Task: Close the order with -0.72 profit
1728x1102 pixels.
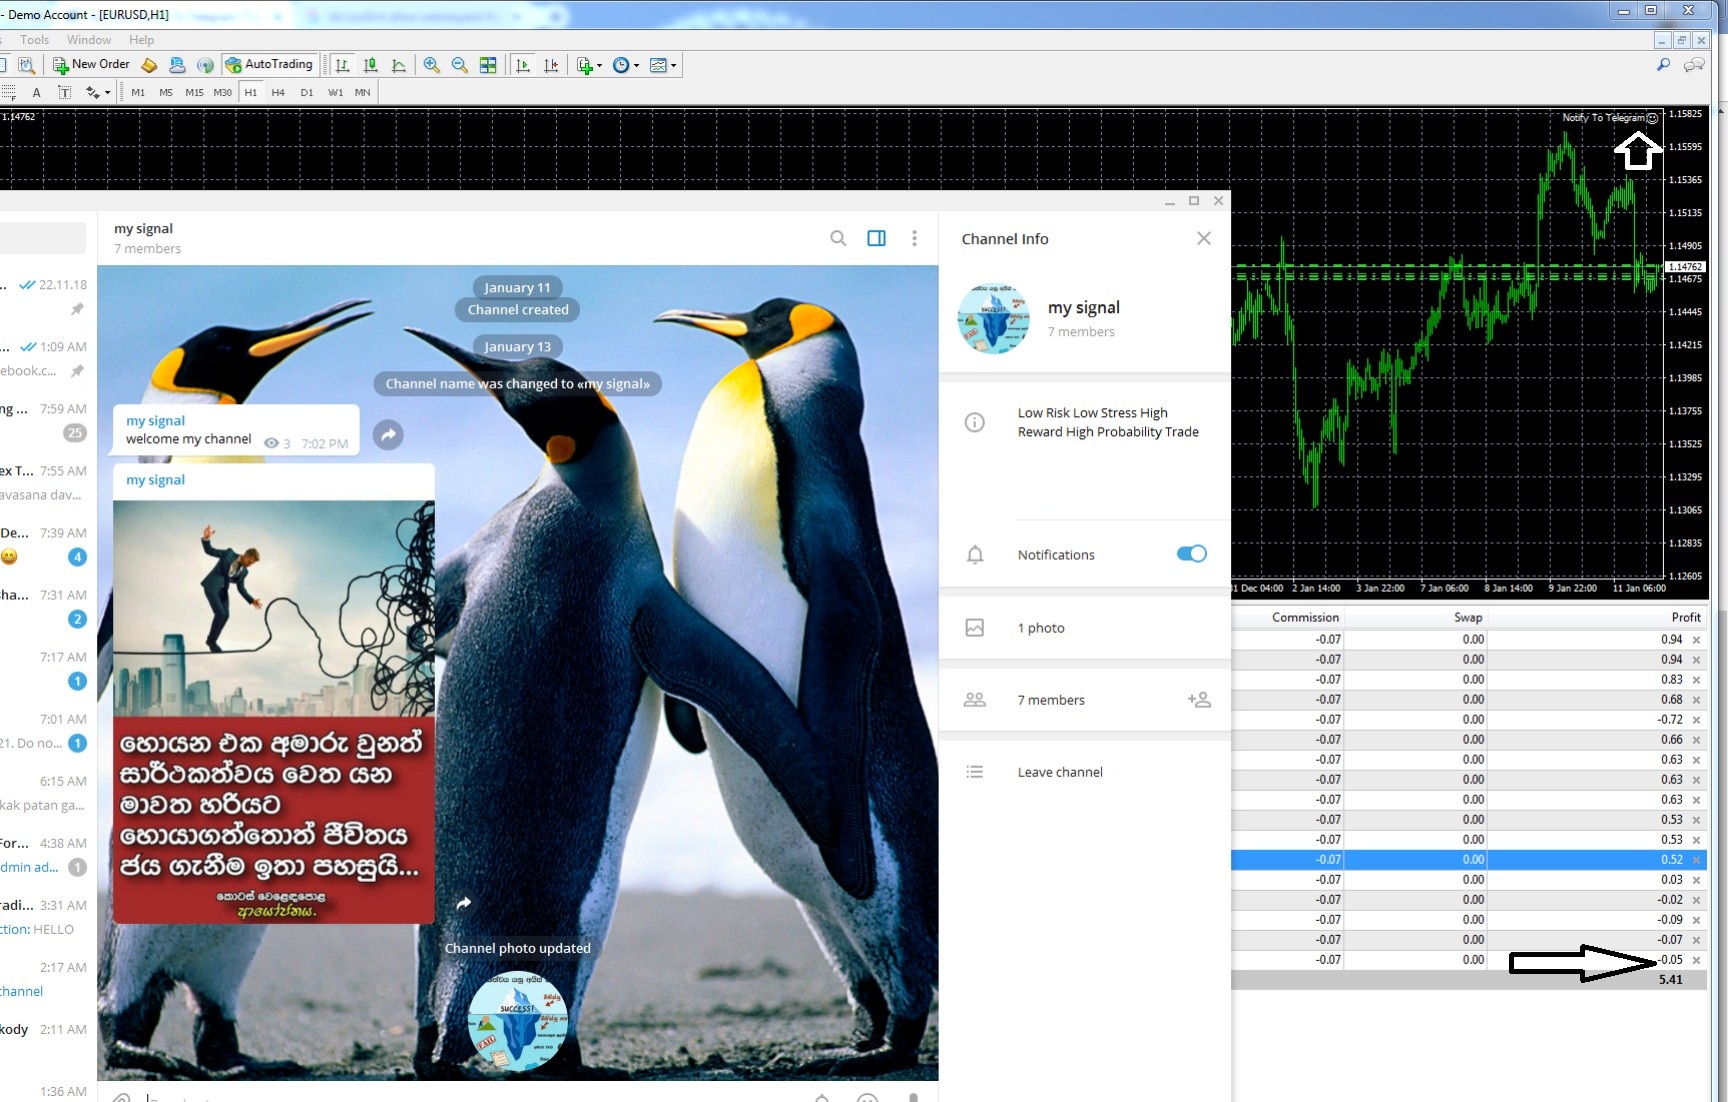Action: 1696,720
